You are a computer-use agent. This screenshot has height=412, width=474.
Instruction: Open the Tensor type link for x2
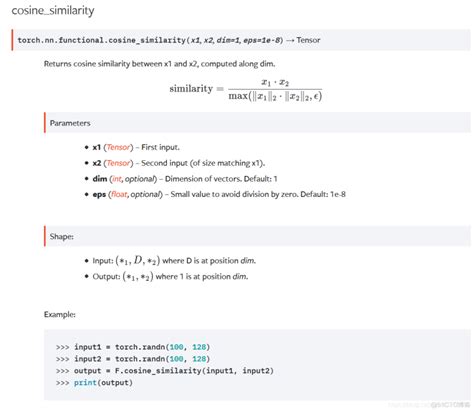[118, 163]
